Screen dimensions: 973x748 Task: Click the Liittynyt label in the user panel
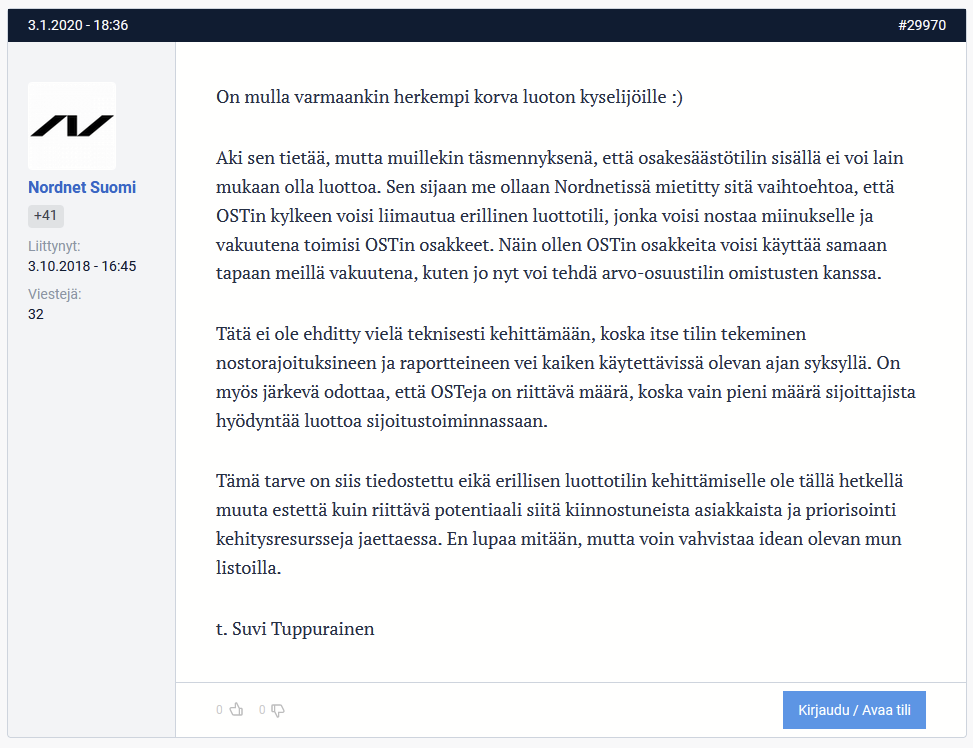[x=54, y=246]
